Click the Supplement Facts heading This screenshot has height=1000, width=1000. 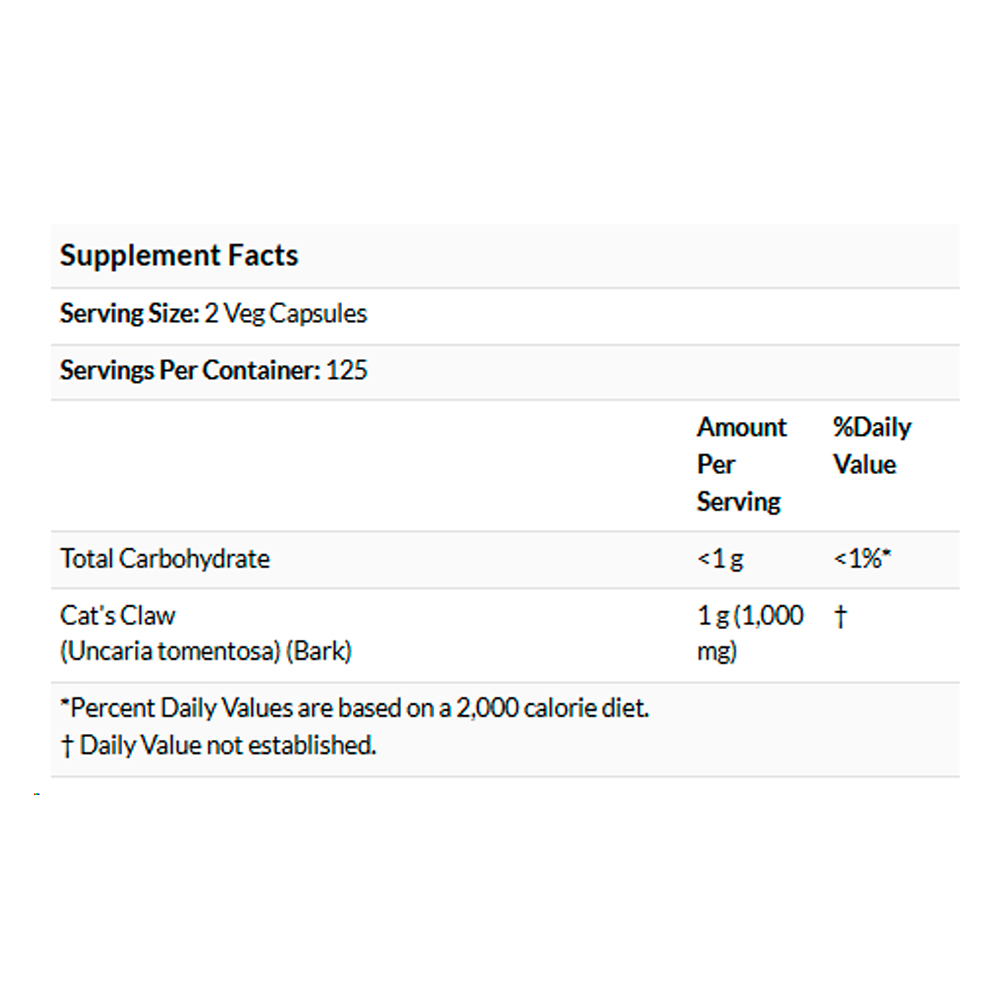tap(179, 256)
